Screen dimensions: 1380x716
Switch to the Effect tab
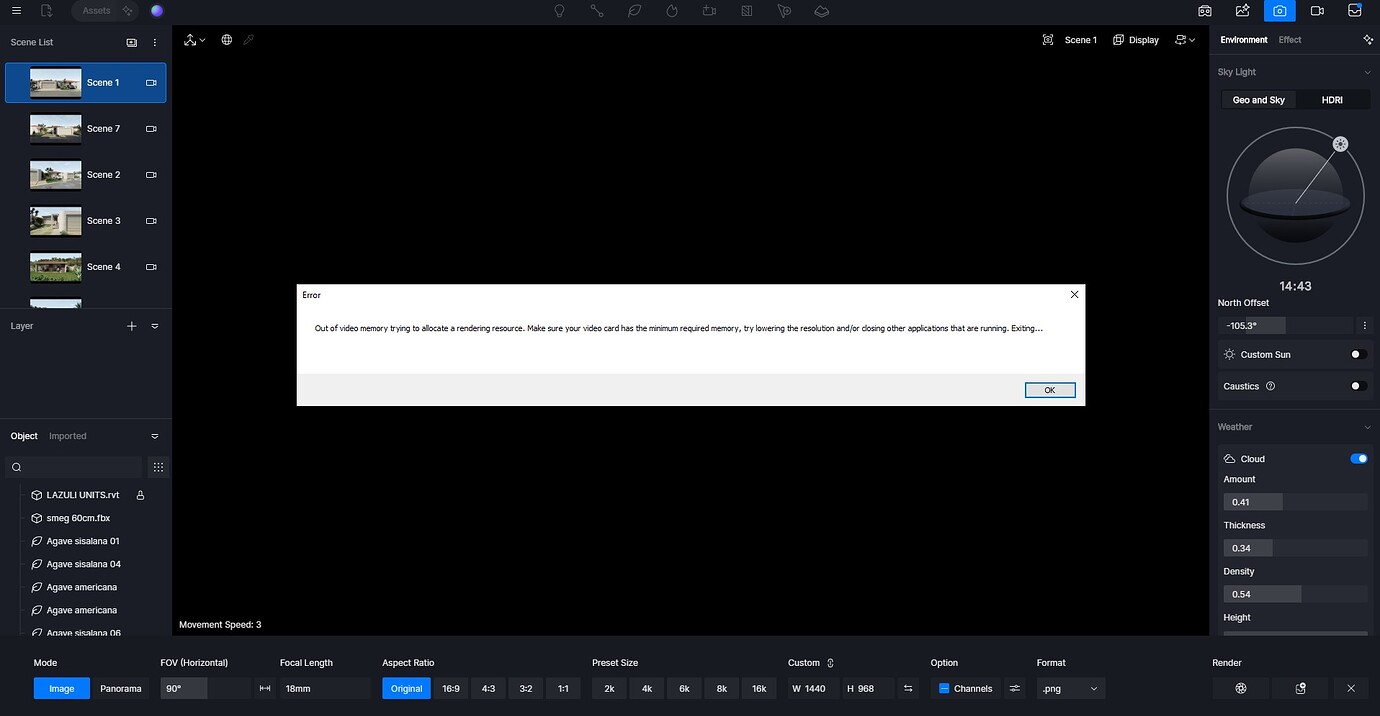click(x=1290, y=40)
